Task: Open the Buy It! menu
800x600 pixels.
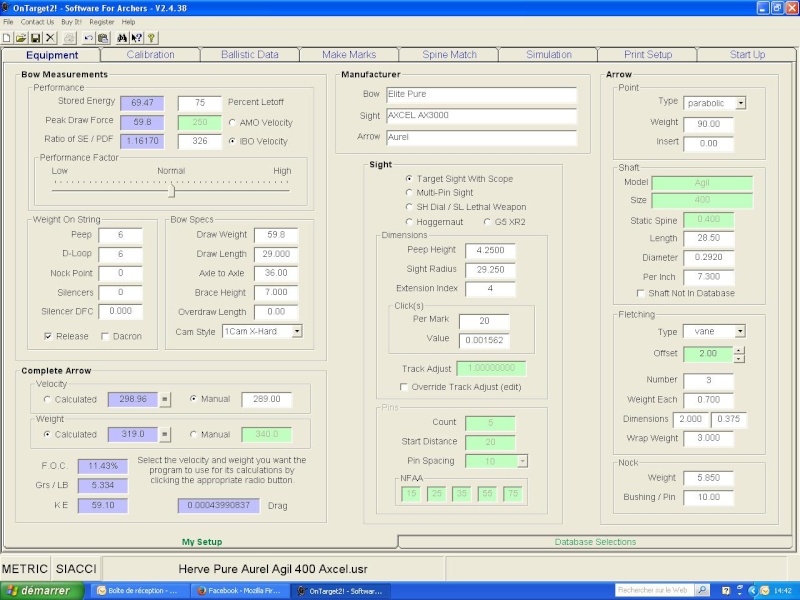Action: coord(71,22)
